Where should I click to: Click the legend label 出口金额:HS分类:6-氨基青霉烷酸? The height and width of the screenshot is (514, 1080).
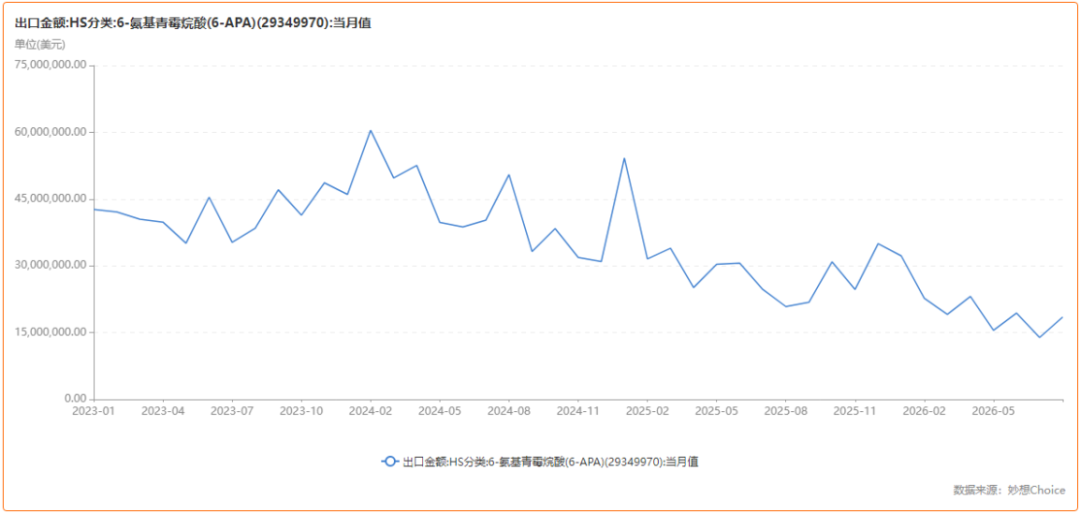click(551, 462)
